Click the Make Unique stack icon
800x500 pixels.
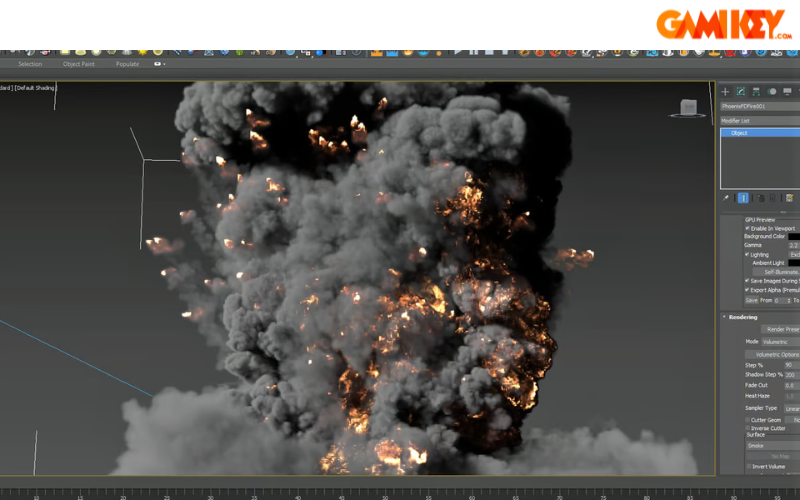pyautogui.click(x=760, y=198)
